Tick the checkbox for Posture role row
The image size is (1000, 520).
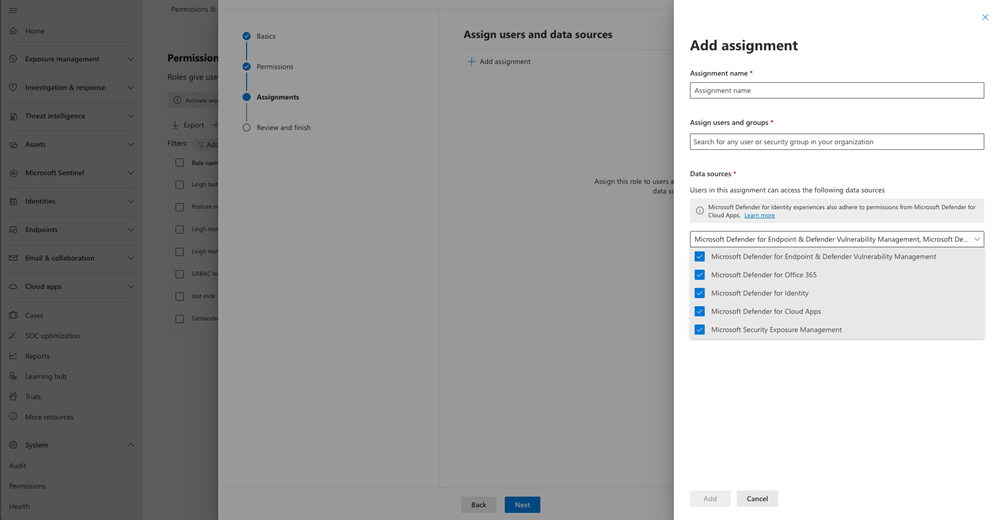[x=179, y=207]
